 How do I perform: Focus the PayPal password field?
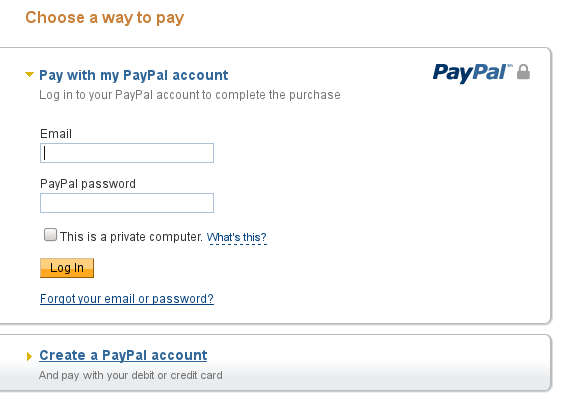click(127, 203)
